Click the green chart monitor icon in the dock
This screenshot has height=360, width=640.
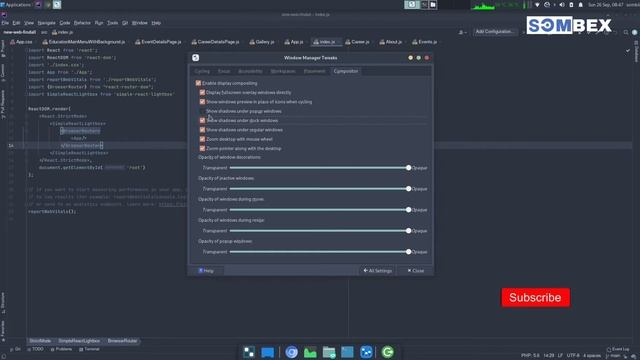[310, 352]
